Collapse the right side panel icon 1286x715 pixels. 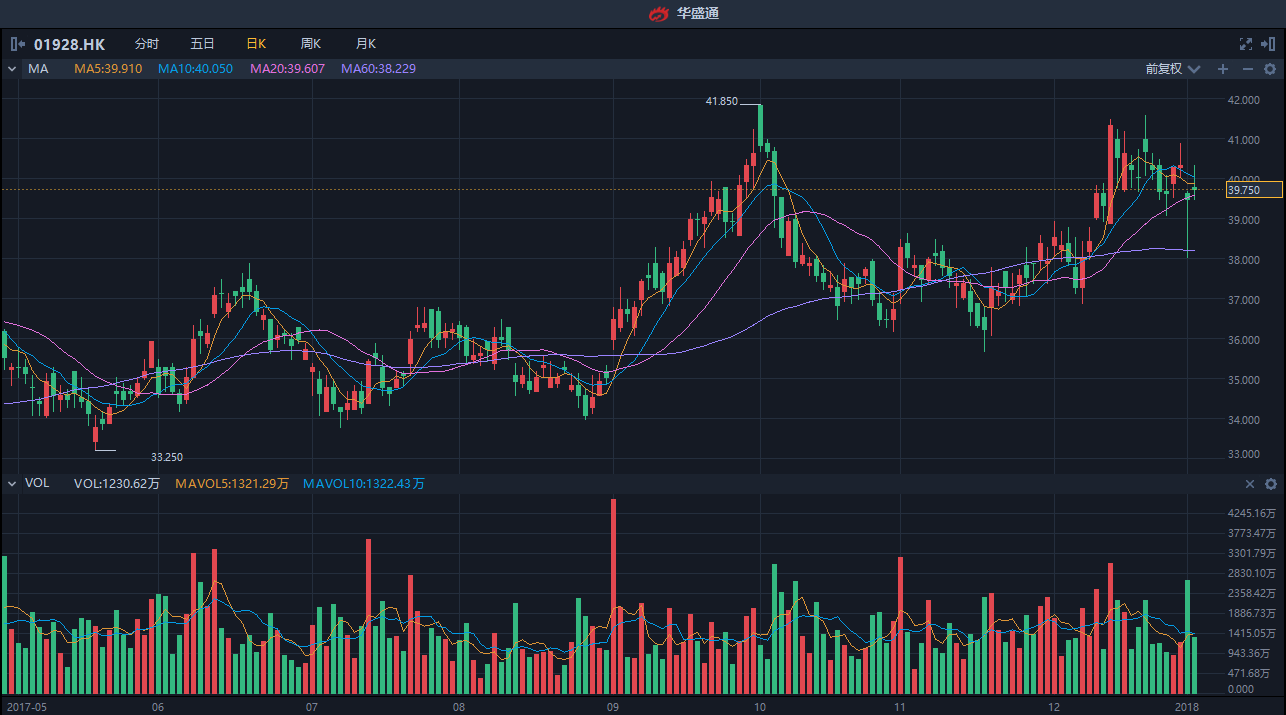(1269, 44)
